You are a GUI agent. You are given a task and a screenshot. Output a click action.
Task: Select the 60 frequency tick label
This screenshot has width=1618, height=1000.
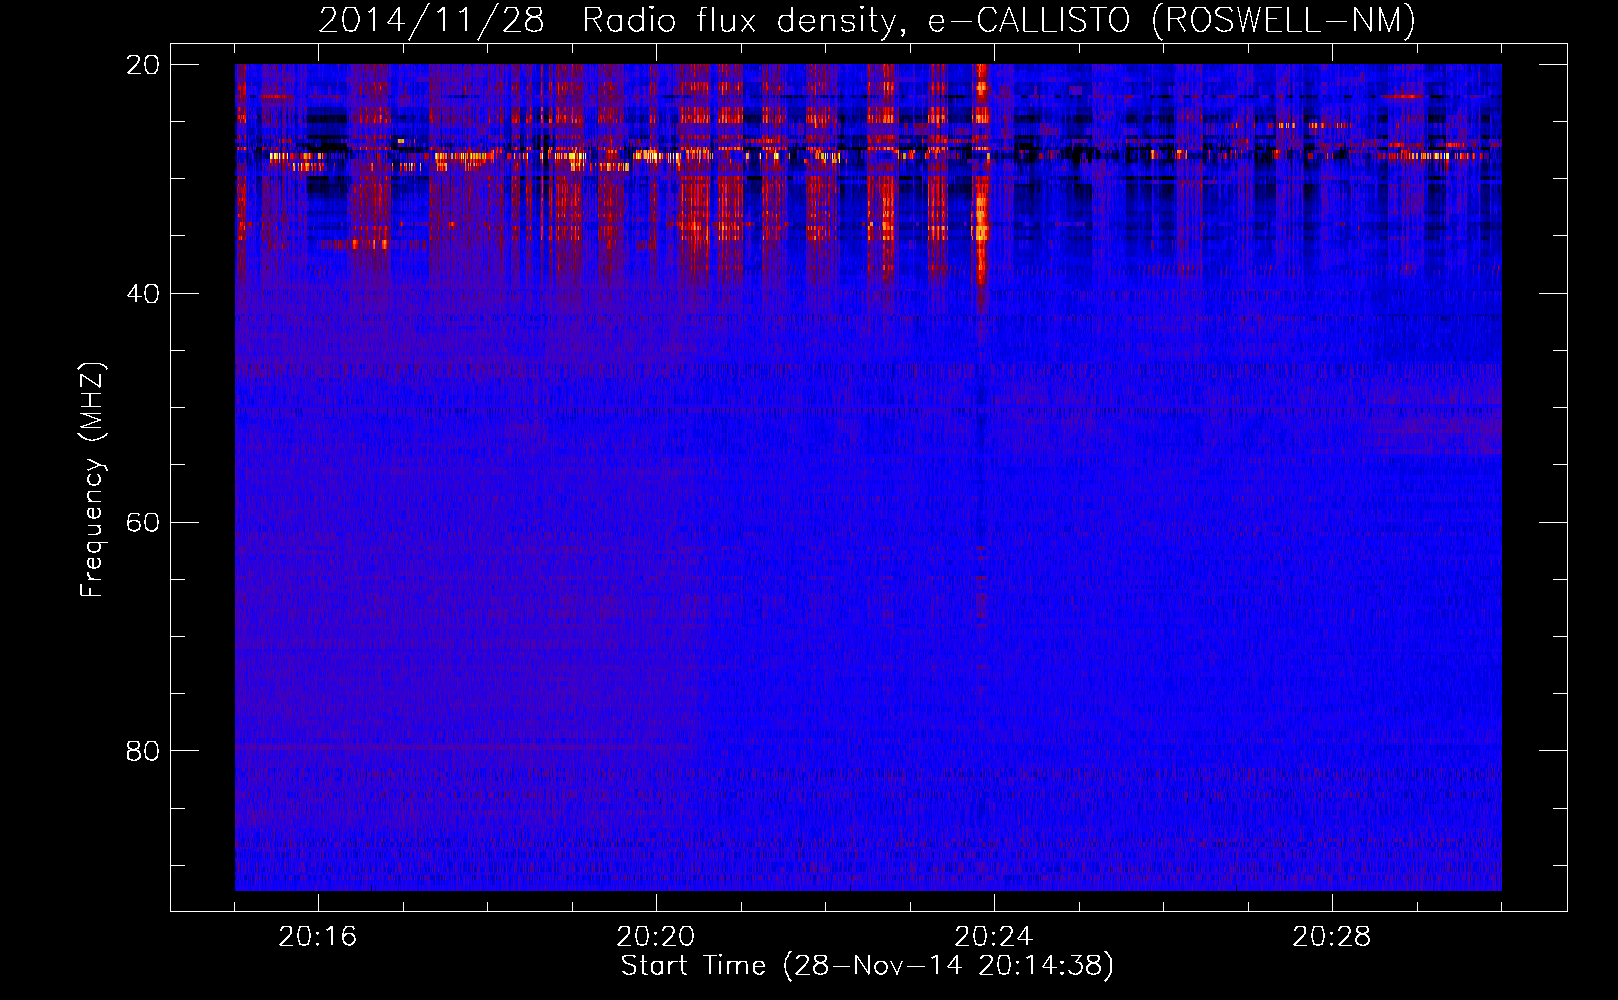(x=143, y=523)
